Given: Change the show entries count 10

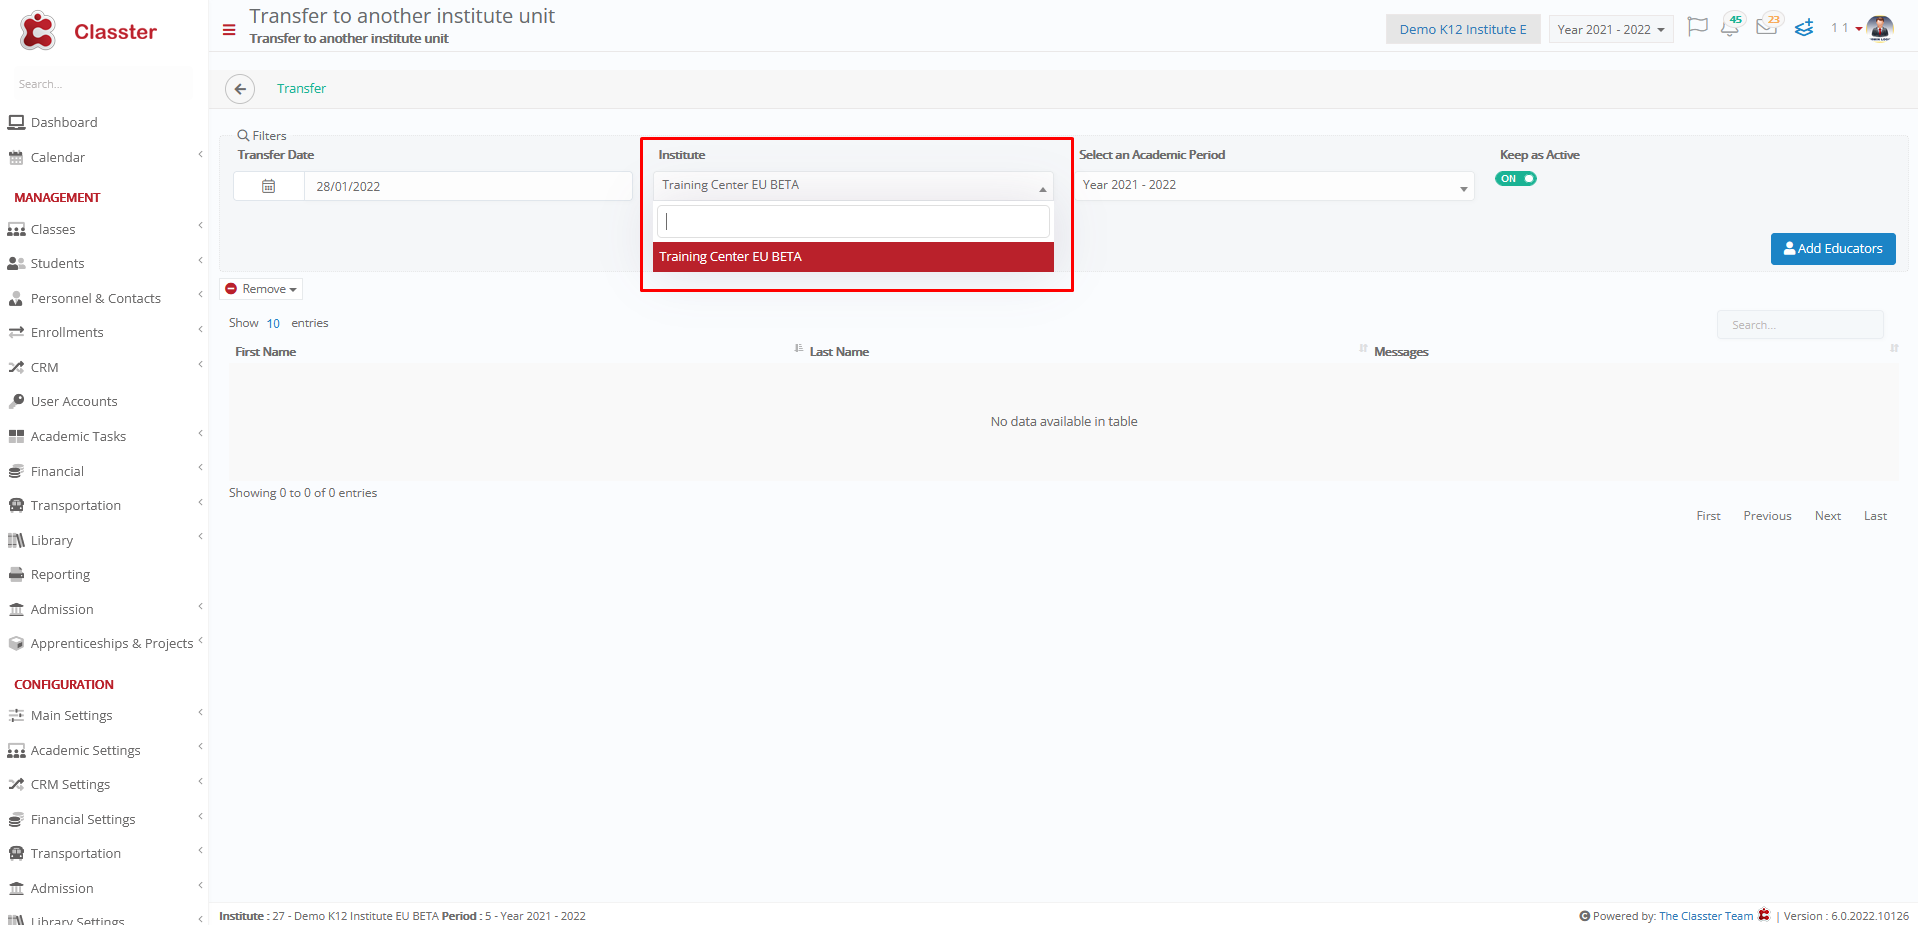Looking at the screenshot, I should (x=273, y=323).
